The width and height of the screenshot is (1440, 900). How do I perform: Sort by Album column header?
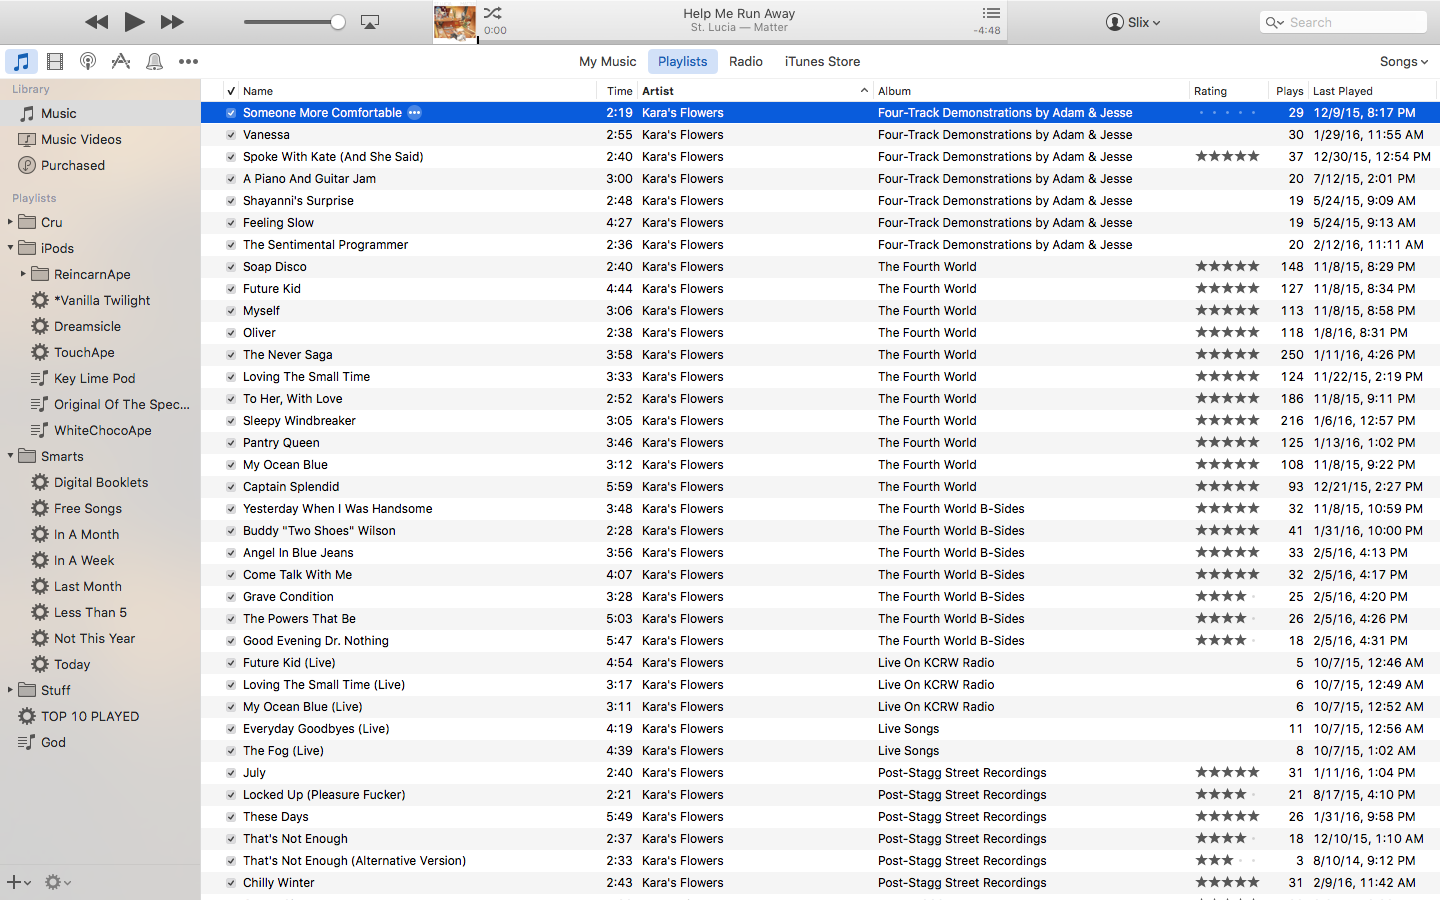point(1031,91)
